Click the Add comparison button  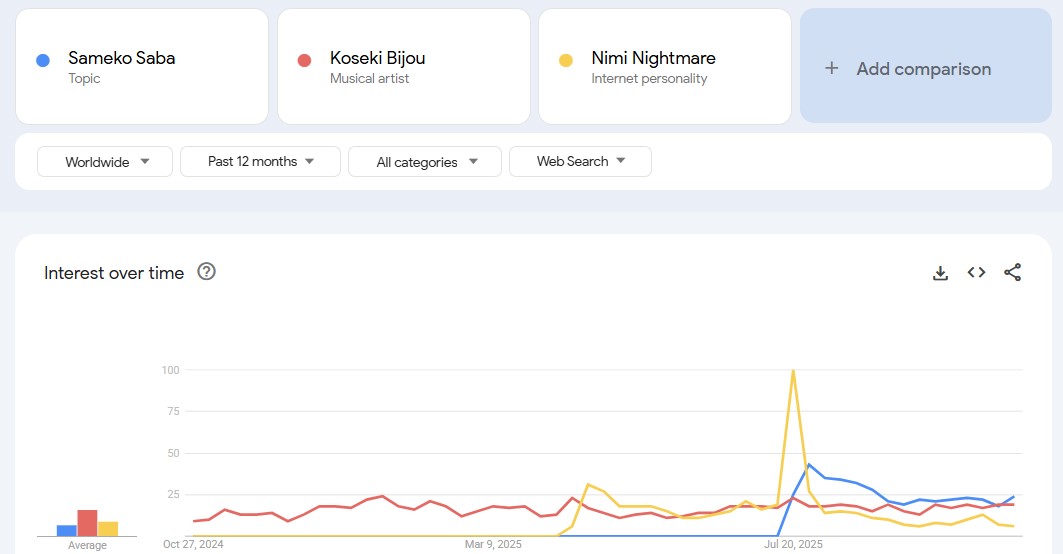pyautogui.click(x=922, y=69)
